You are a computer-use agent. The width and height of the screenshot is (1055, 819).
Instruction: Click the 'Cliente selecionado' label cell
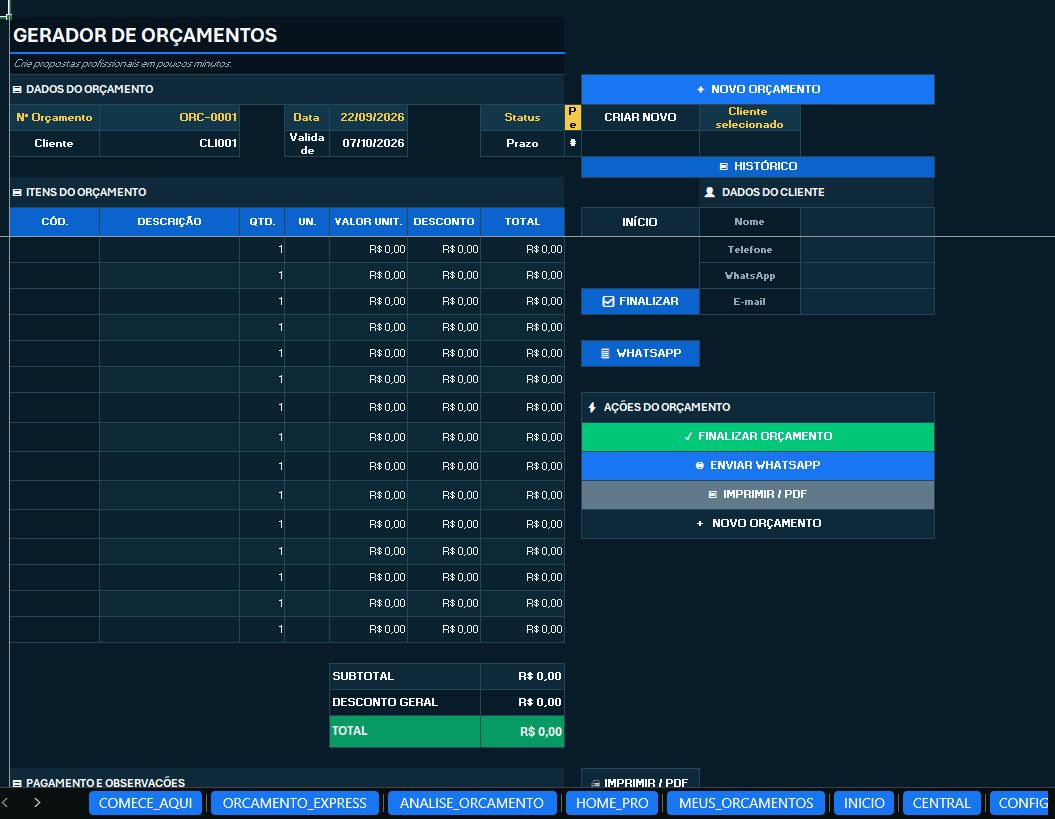(750, 118)
